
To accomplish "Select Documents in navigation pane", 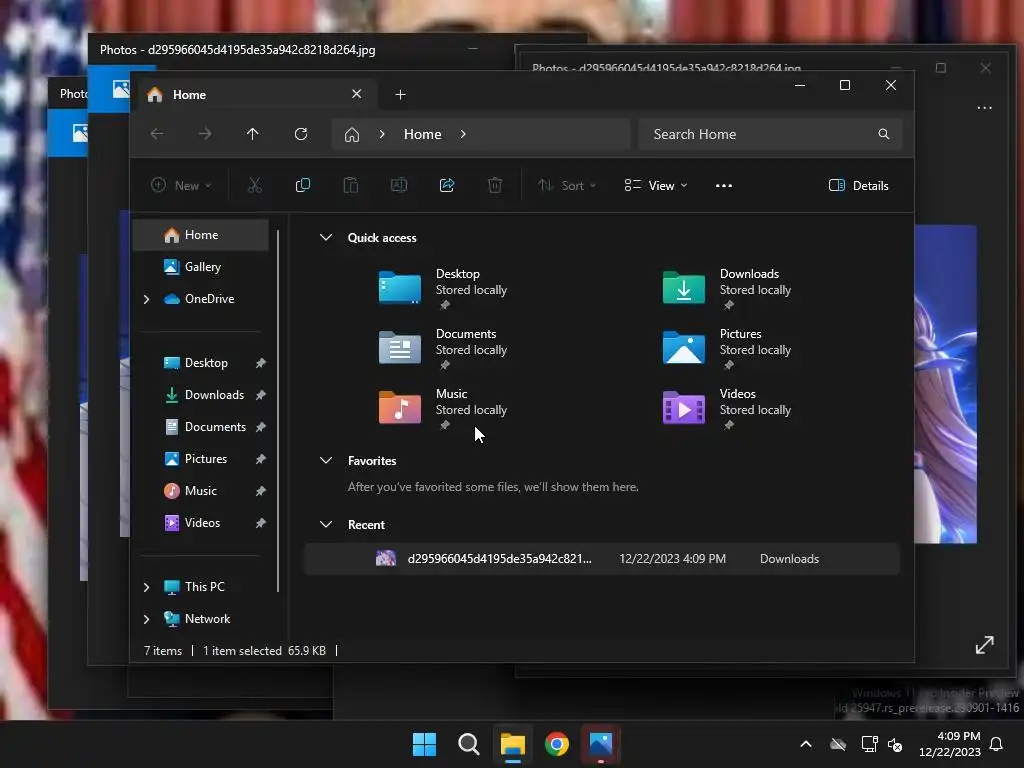I will coord(200,427).
